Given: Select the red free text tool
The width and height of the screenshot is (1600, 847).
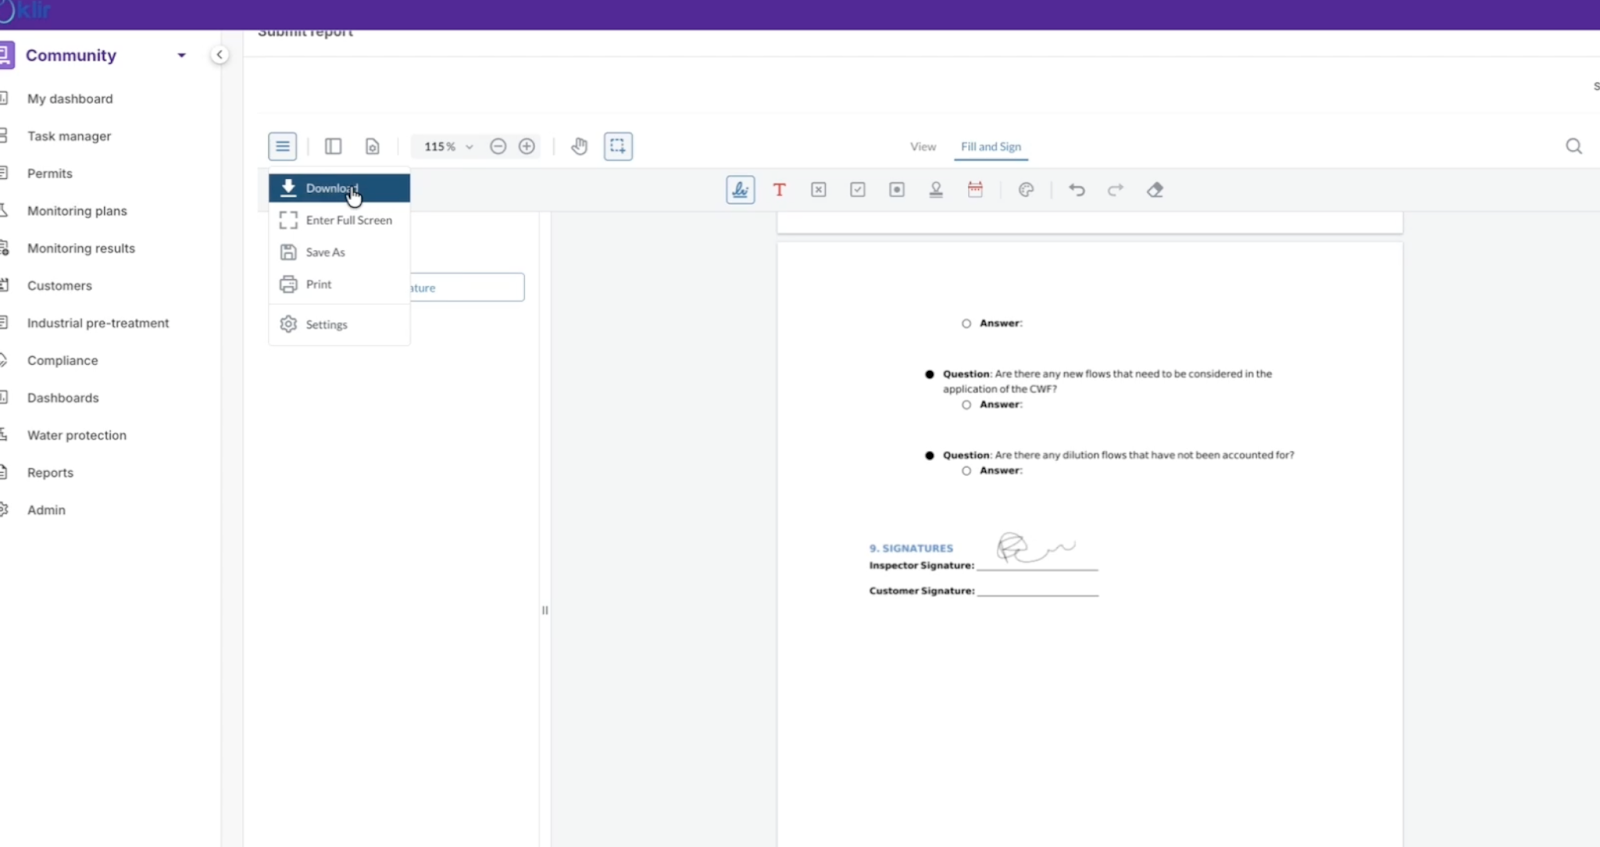Looking at the screenshot, I should [779, 190].
